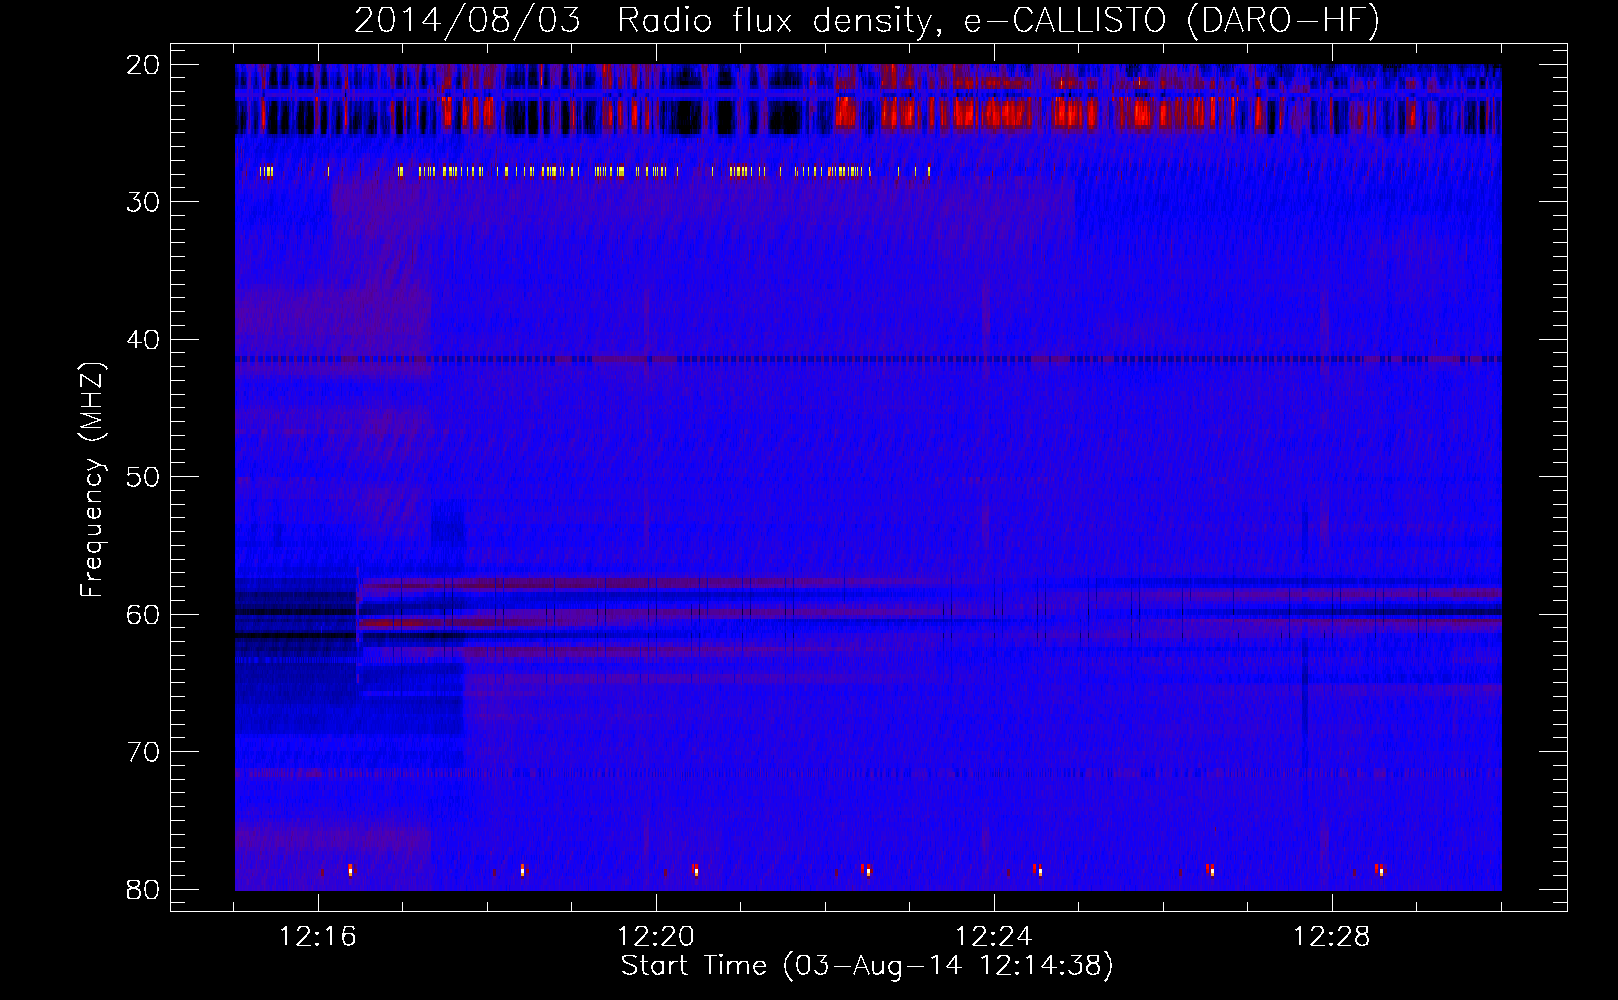Click the "Start Time (03-Aug-14 12:14:38)" label
The height and width of the screenshot is (1000, 1618).
[x=867, y=966]
